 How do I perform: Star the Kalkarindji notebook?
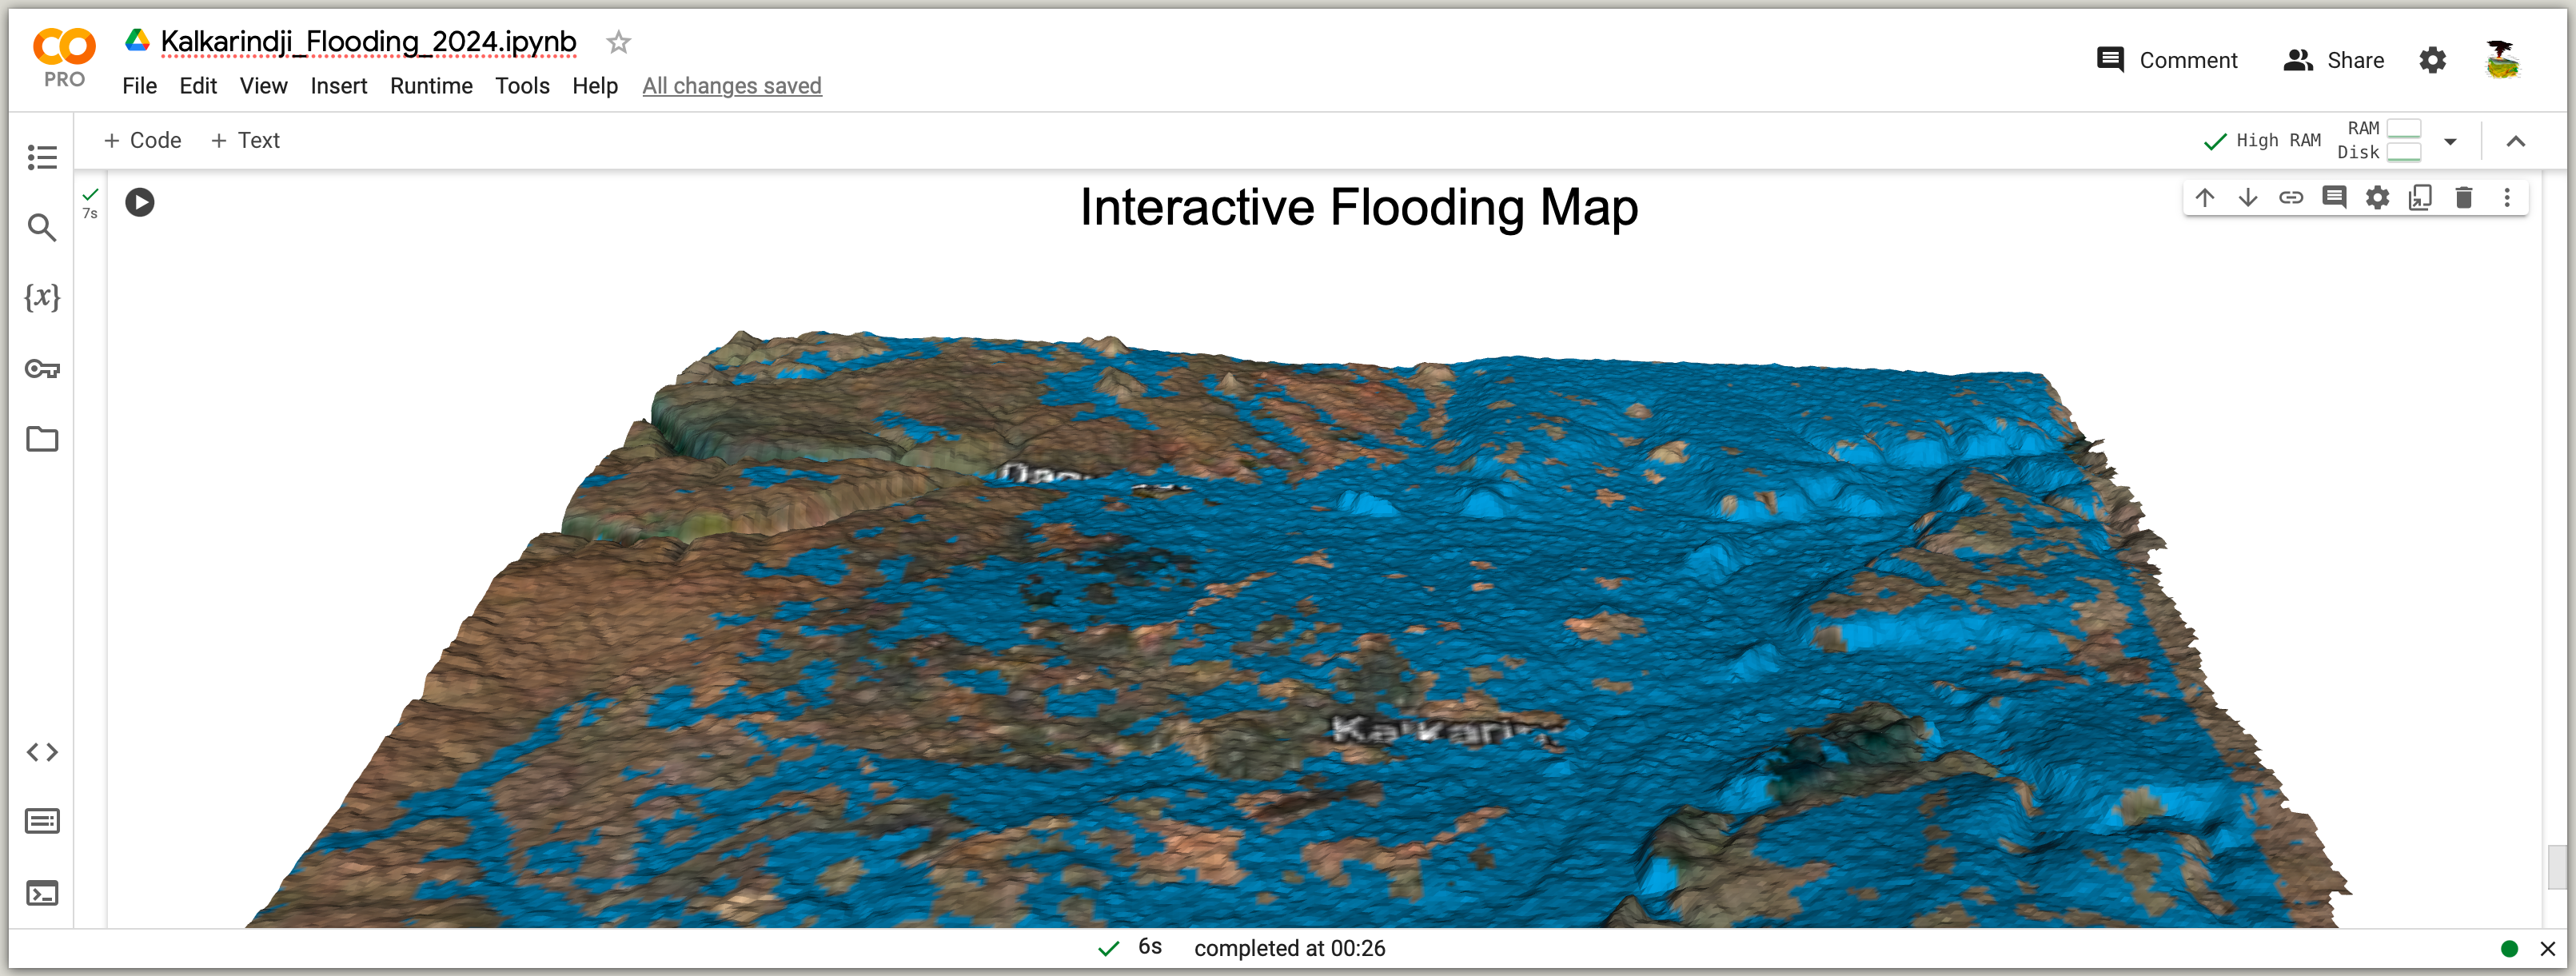[618, 42]
